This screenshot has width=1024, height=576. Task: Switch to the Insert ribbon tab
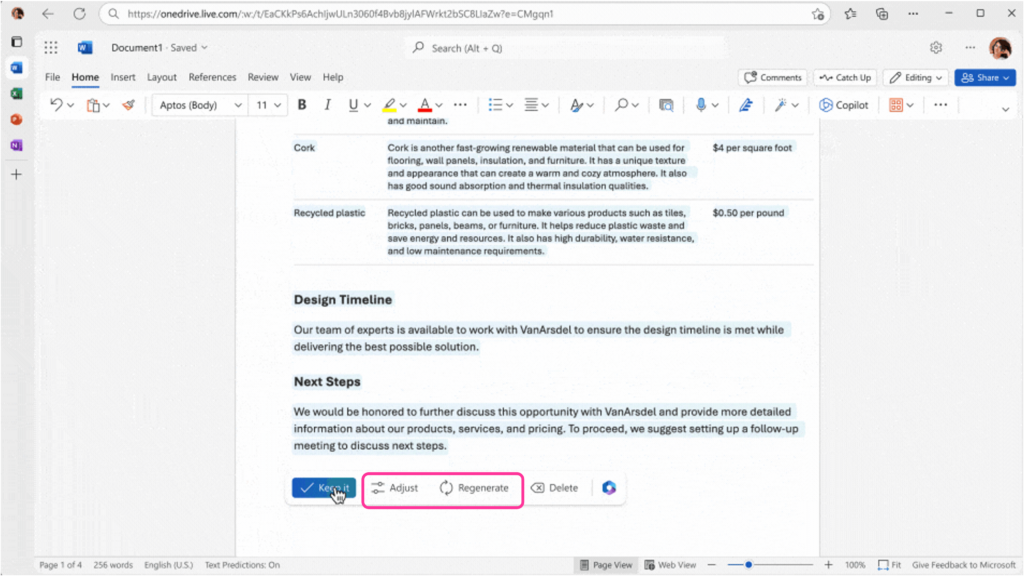122,77
